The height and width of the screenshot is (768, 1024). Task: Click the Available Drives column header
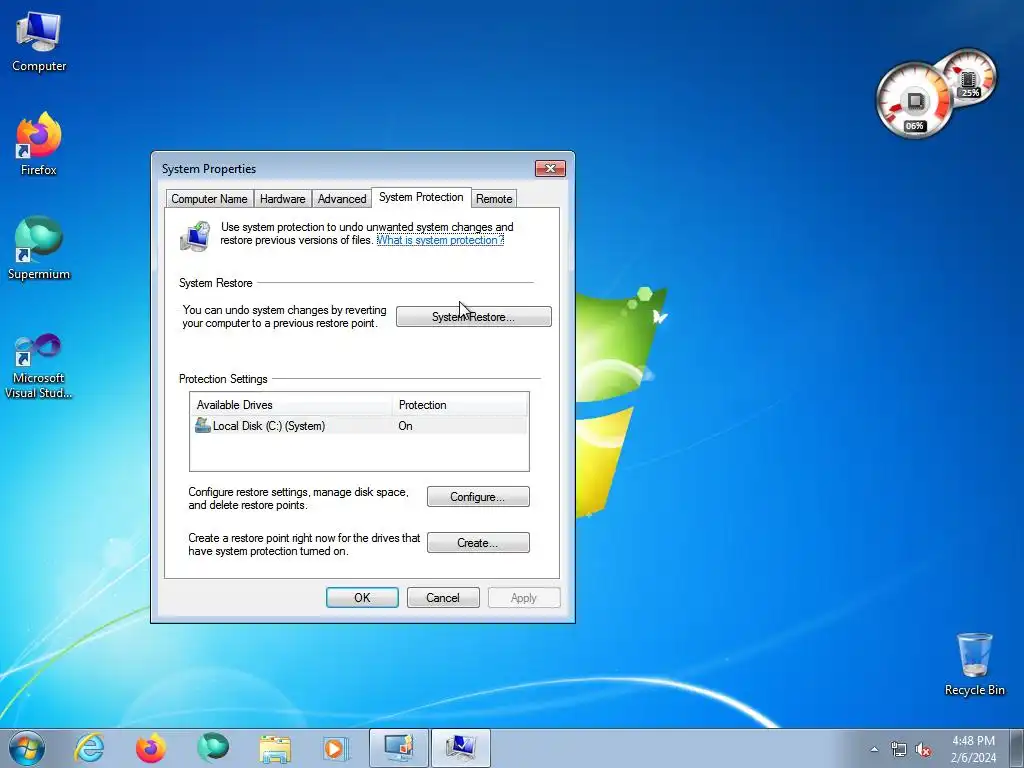tap(291, 405)
